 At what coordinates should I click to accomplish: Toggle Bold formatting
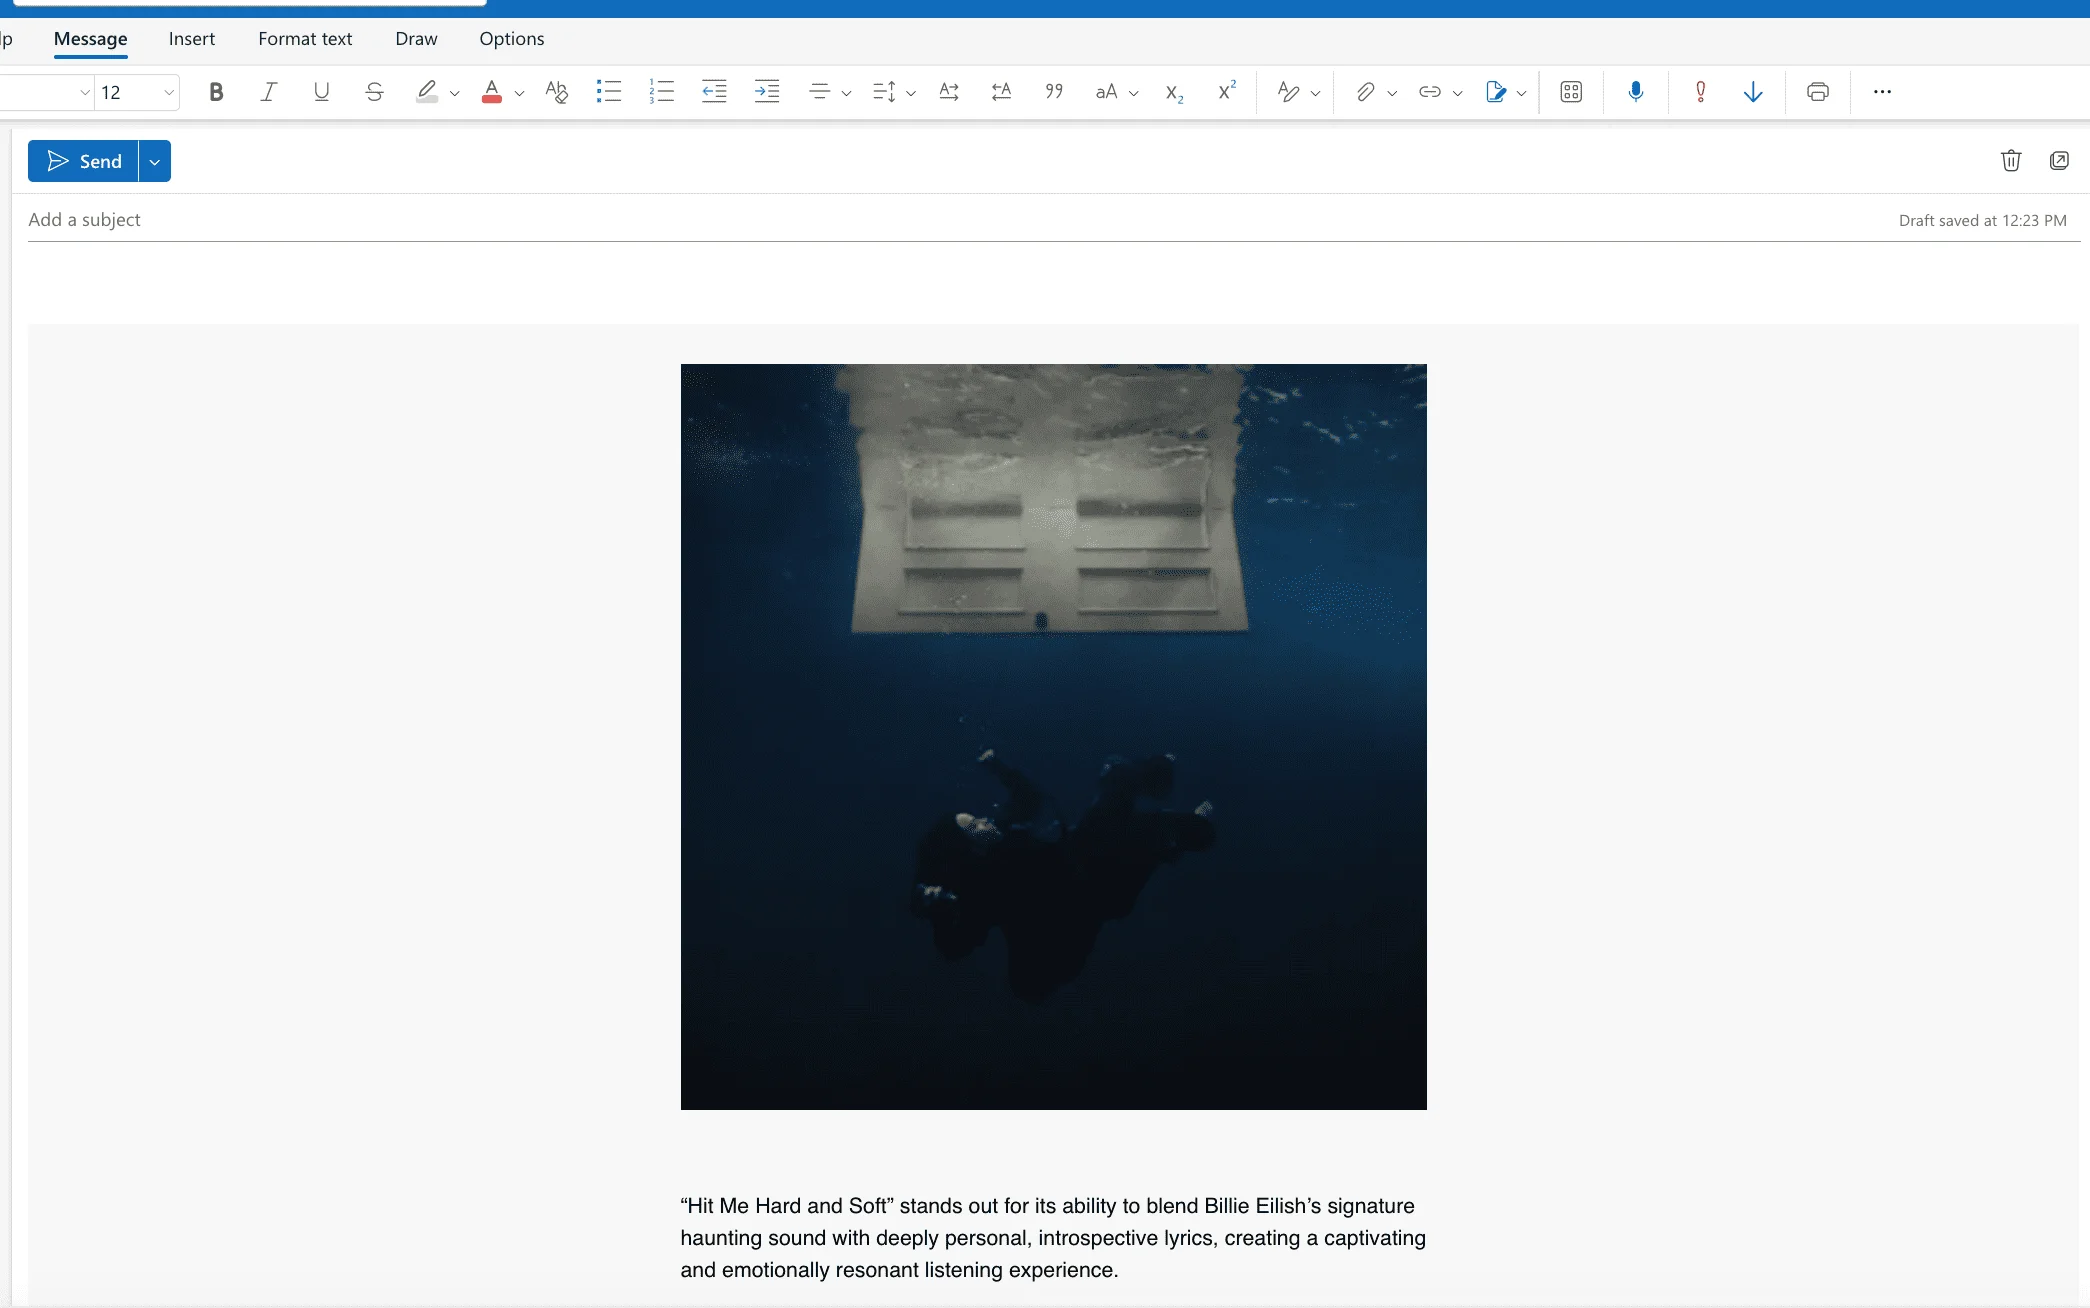click(216, 92)
